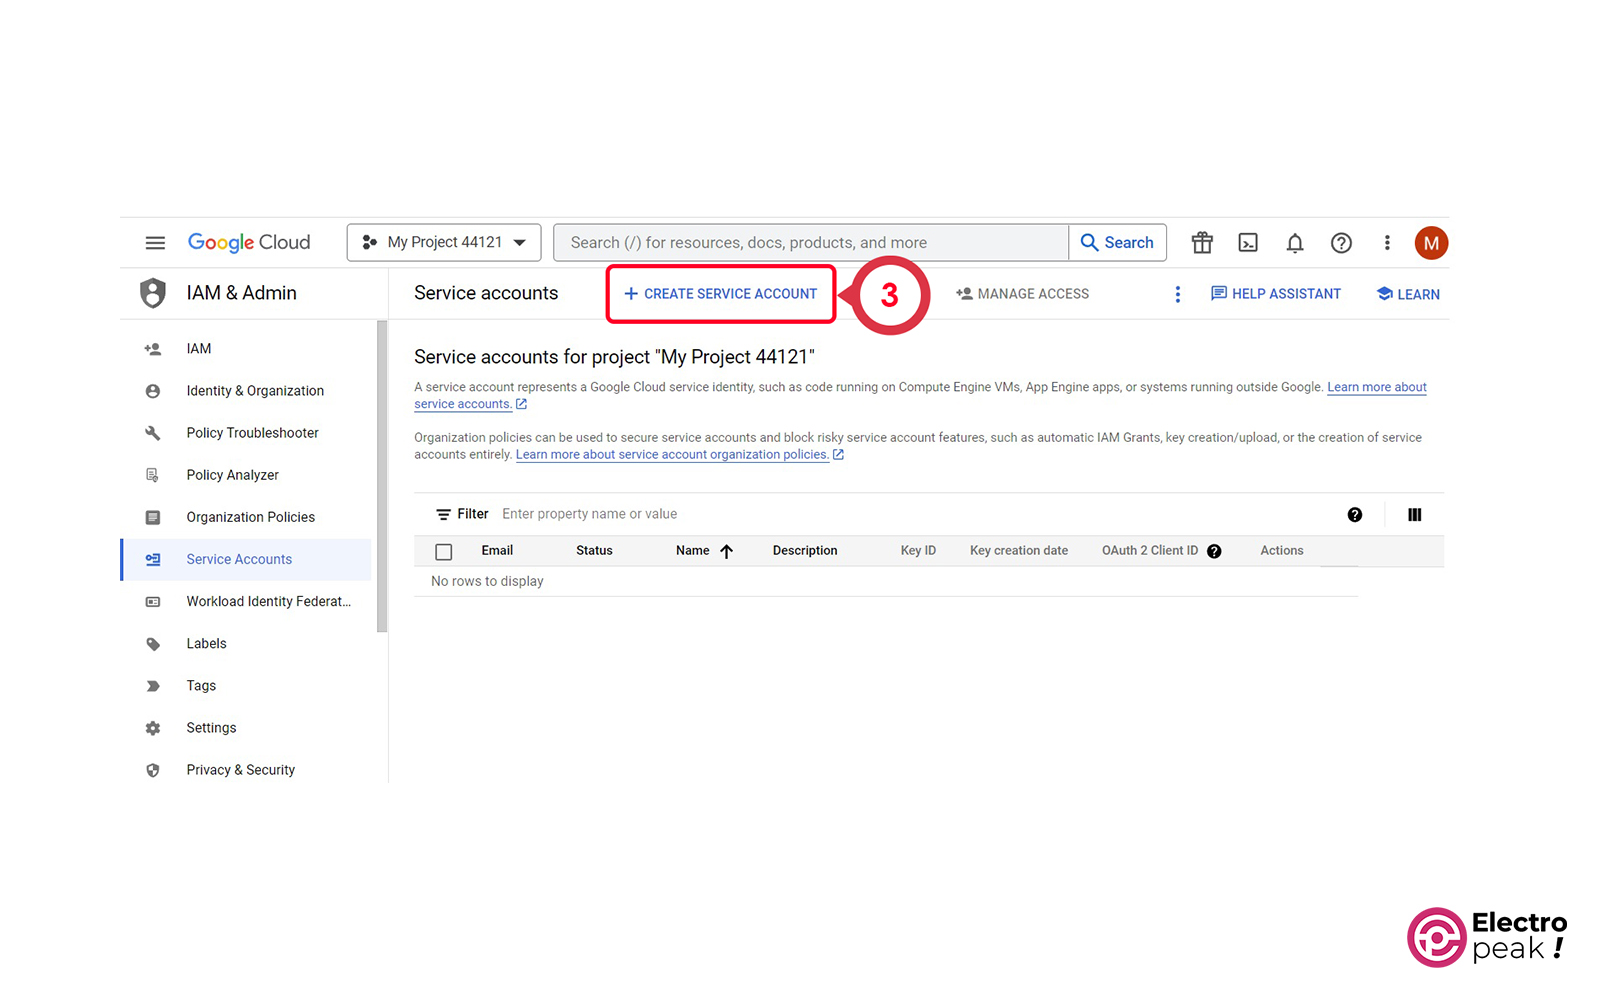Click Manage Access button

[1022, 294]
